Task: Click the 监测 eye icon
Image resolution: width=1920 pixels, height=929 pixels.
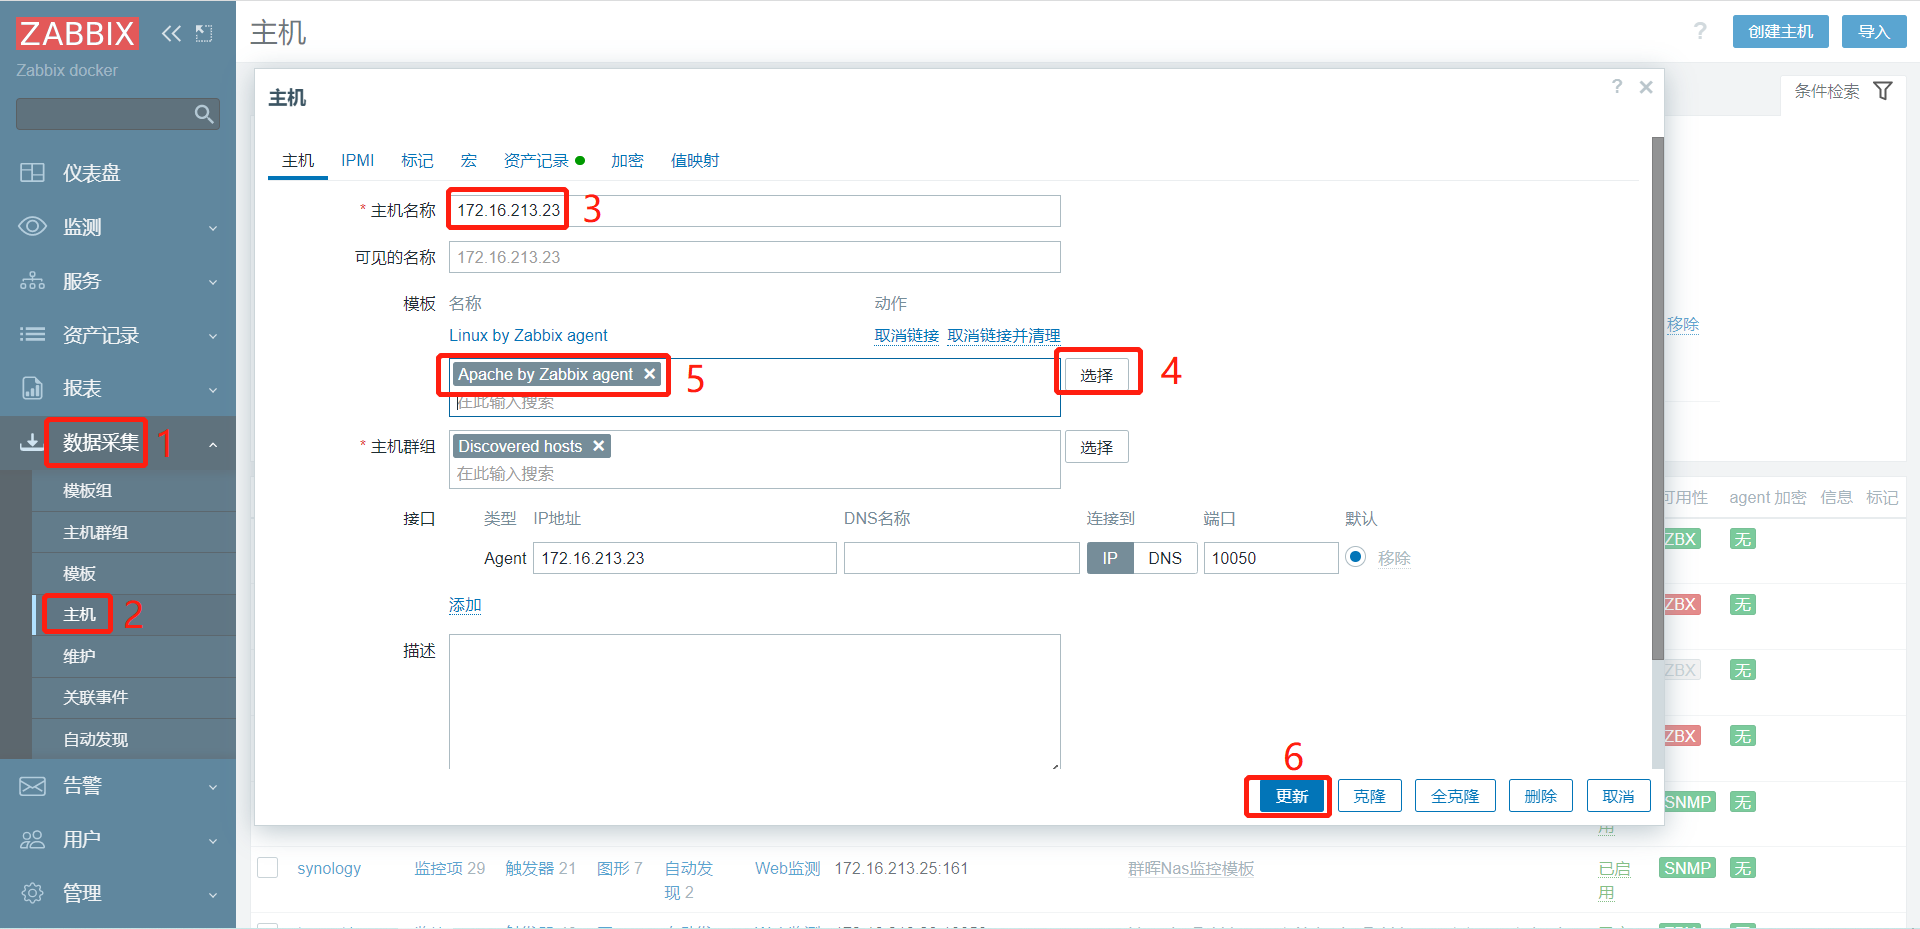Action: [x=32, y=227]
